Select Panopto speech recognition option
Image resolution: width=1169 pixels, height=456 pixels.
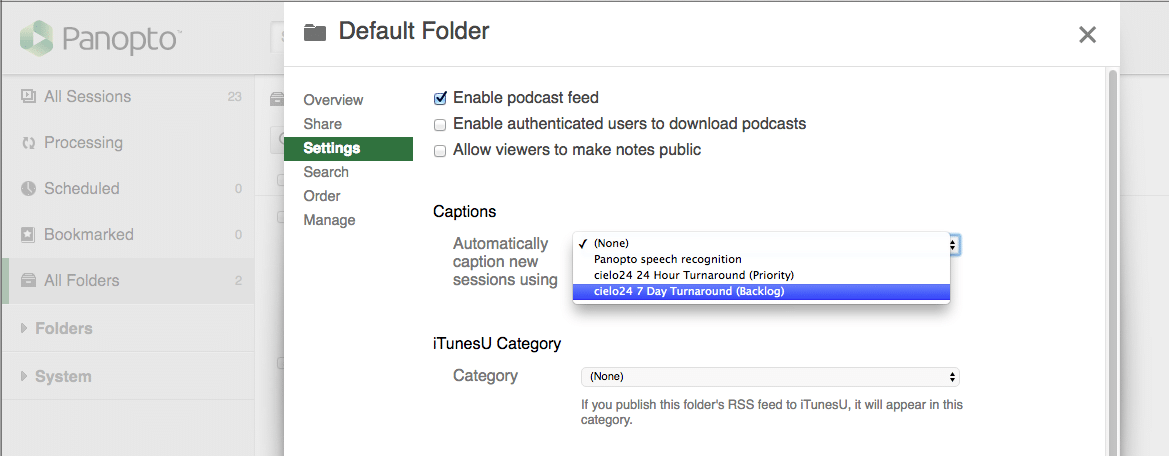(760, 259)
